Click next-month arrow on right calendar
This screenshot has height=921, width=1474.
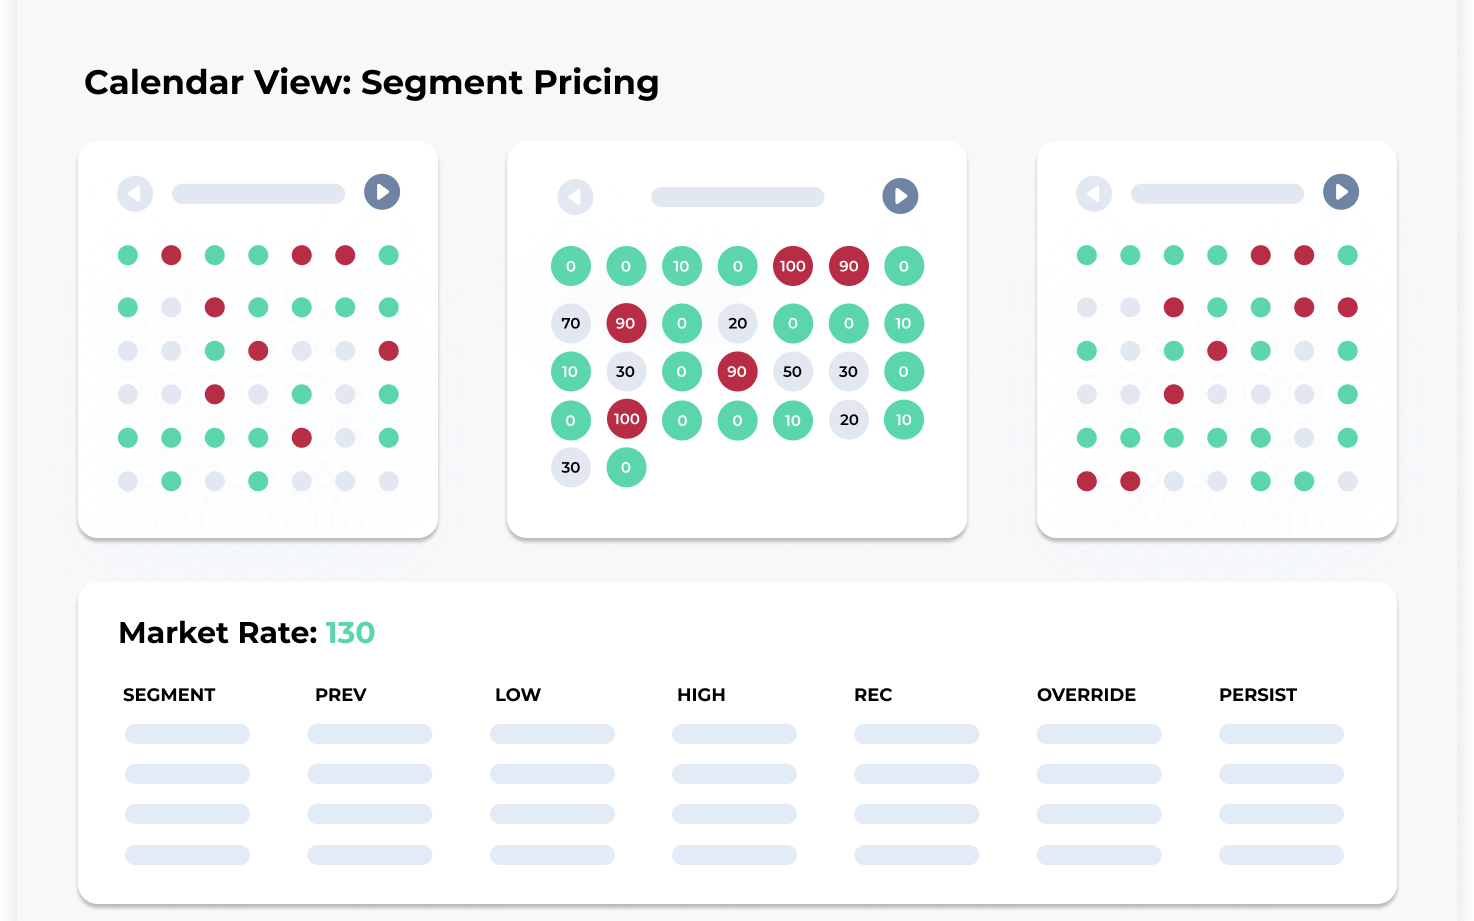coord(1341,192)
